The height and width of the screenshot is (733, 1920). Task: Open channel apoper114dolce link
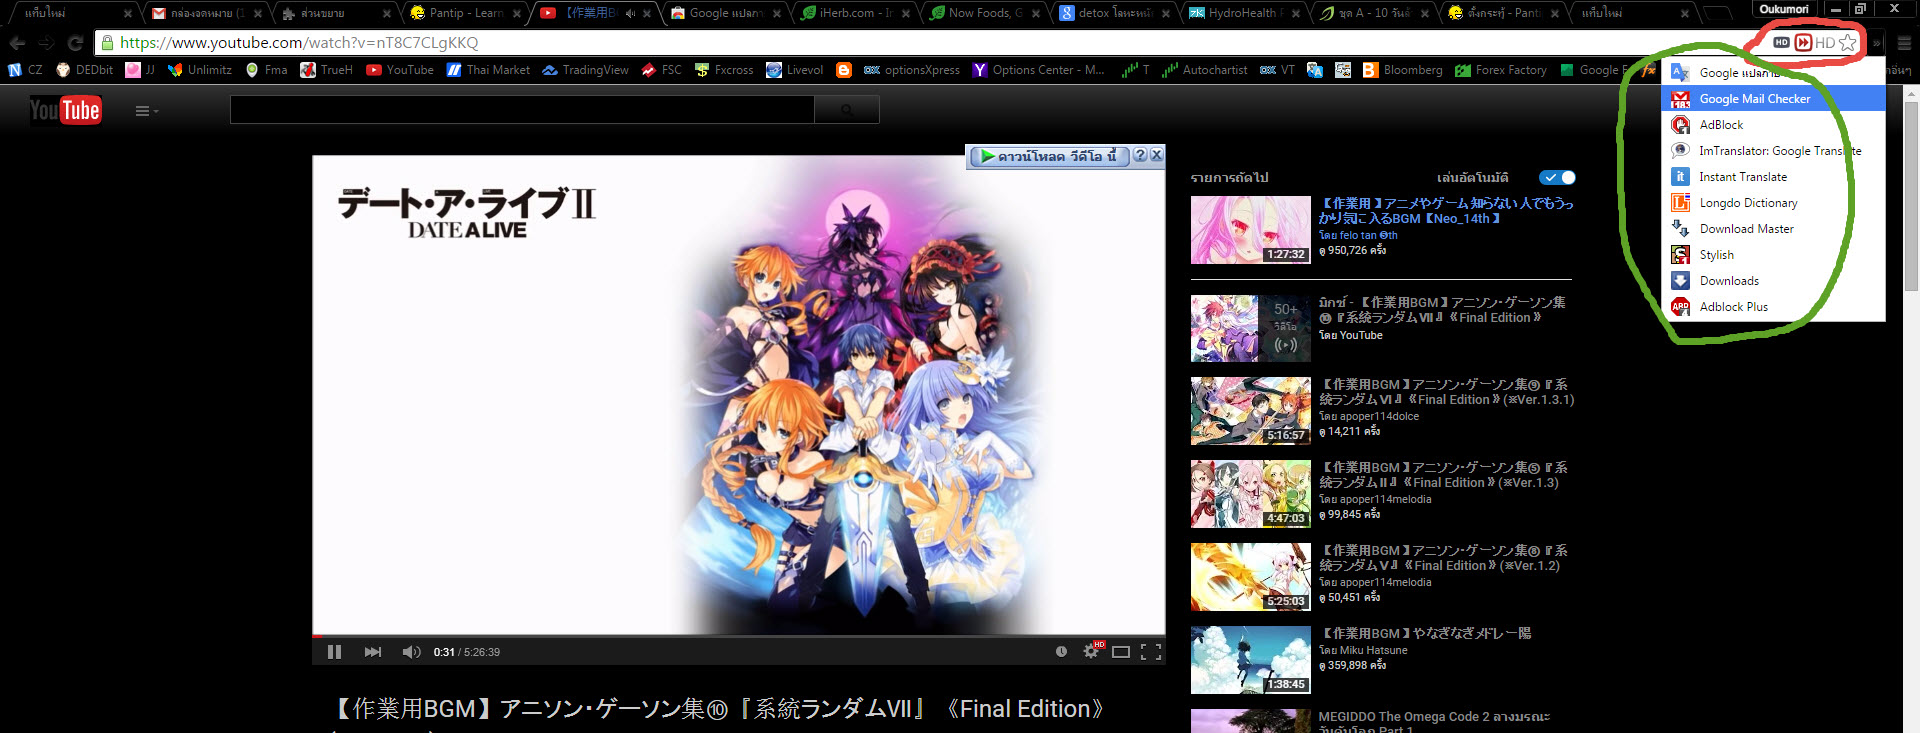tap(1379, 416)
